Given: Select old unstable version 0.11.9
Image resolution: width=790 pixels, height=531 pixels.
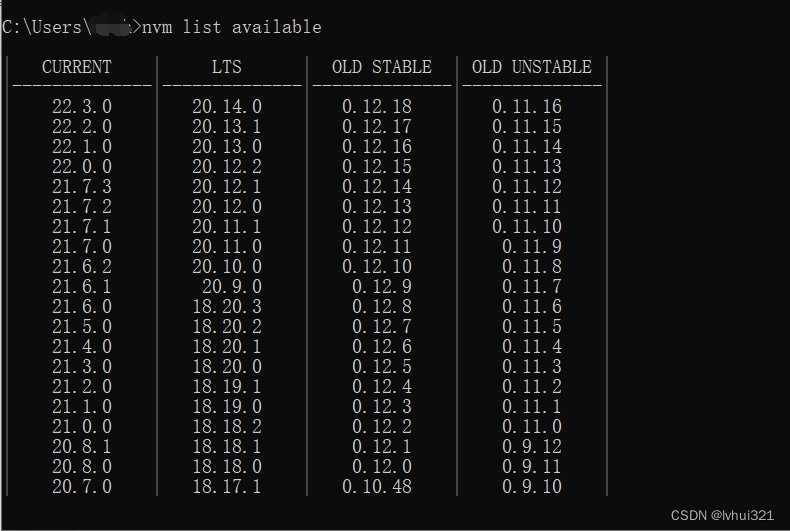Looking at the screenshot, I should [532, 246].
